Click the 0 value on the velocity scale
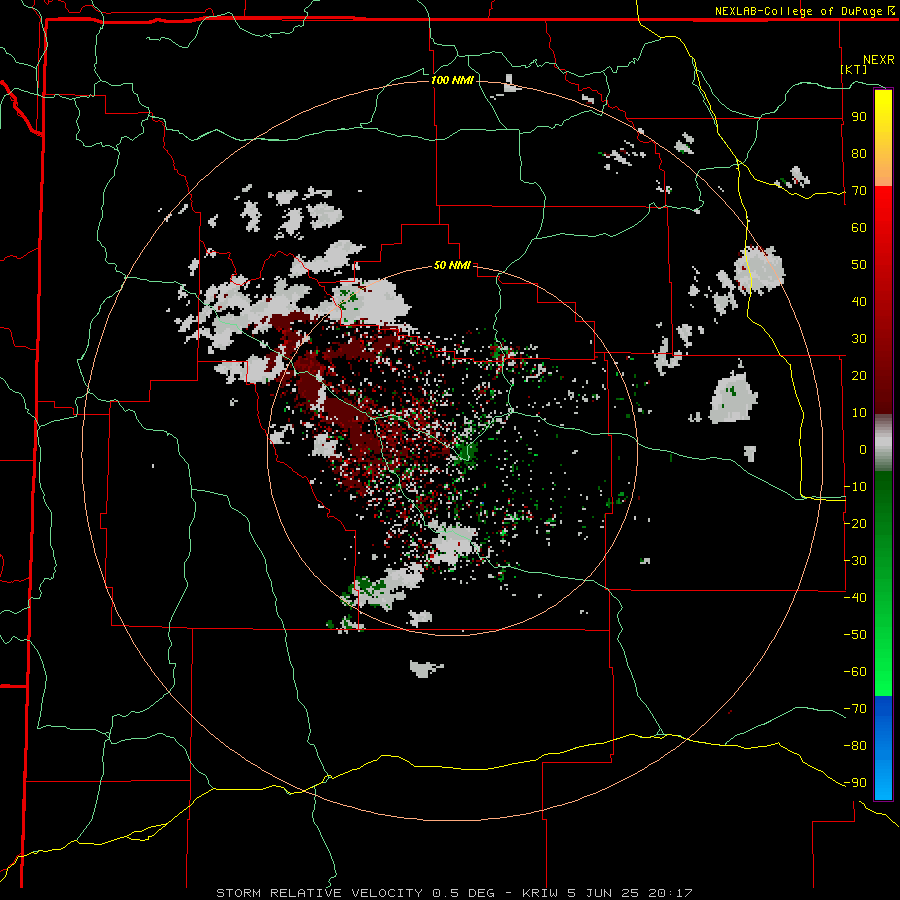The height and width of the screenshot is (900, 900). pyautogui.click(x=863, y=449)
